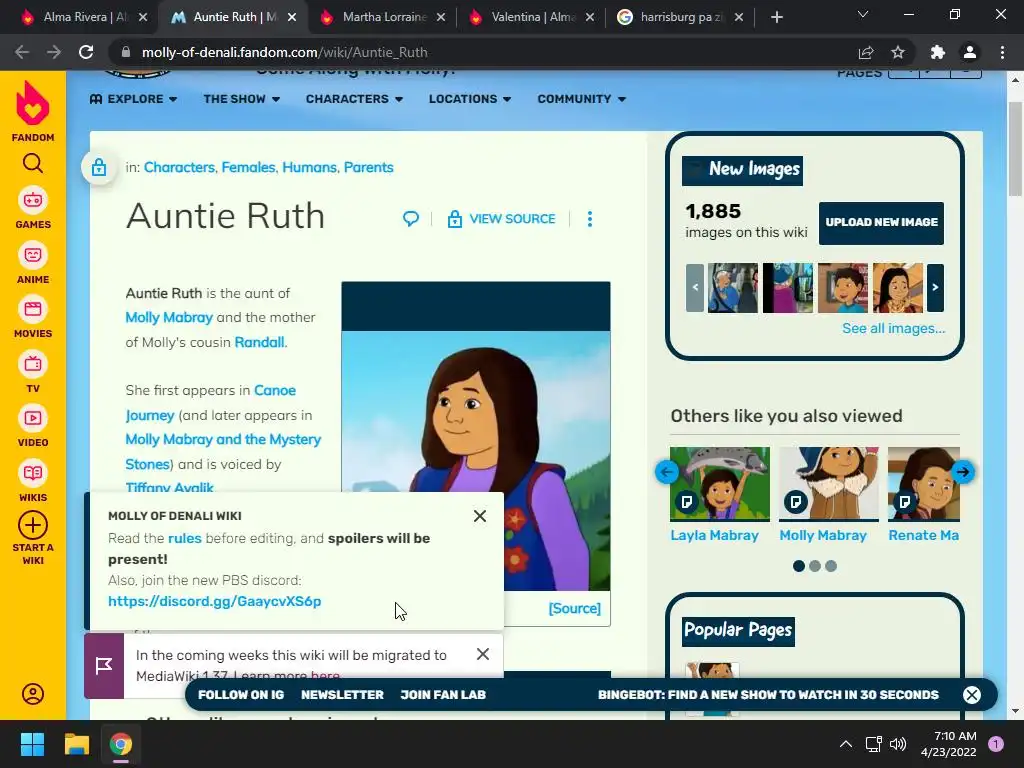Close the Auntie Ruth tab
This screenshot has width=1024, height=768.
292,17
